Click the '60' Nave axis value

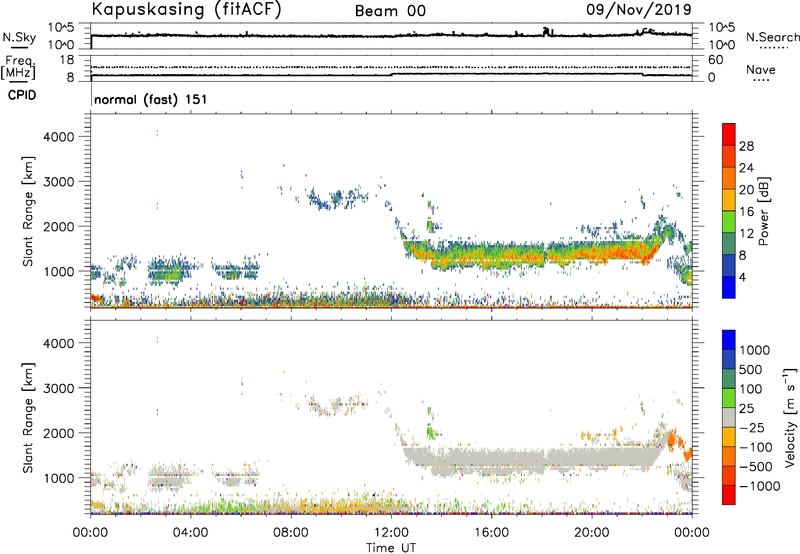click(715, 60)
